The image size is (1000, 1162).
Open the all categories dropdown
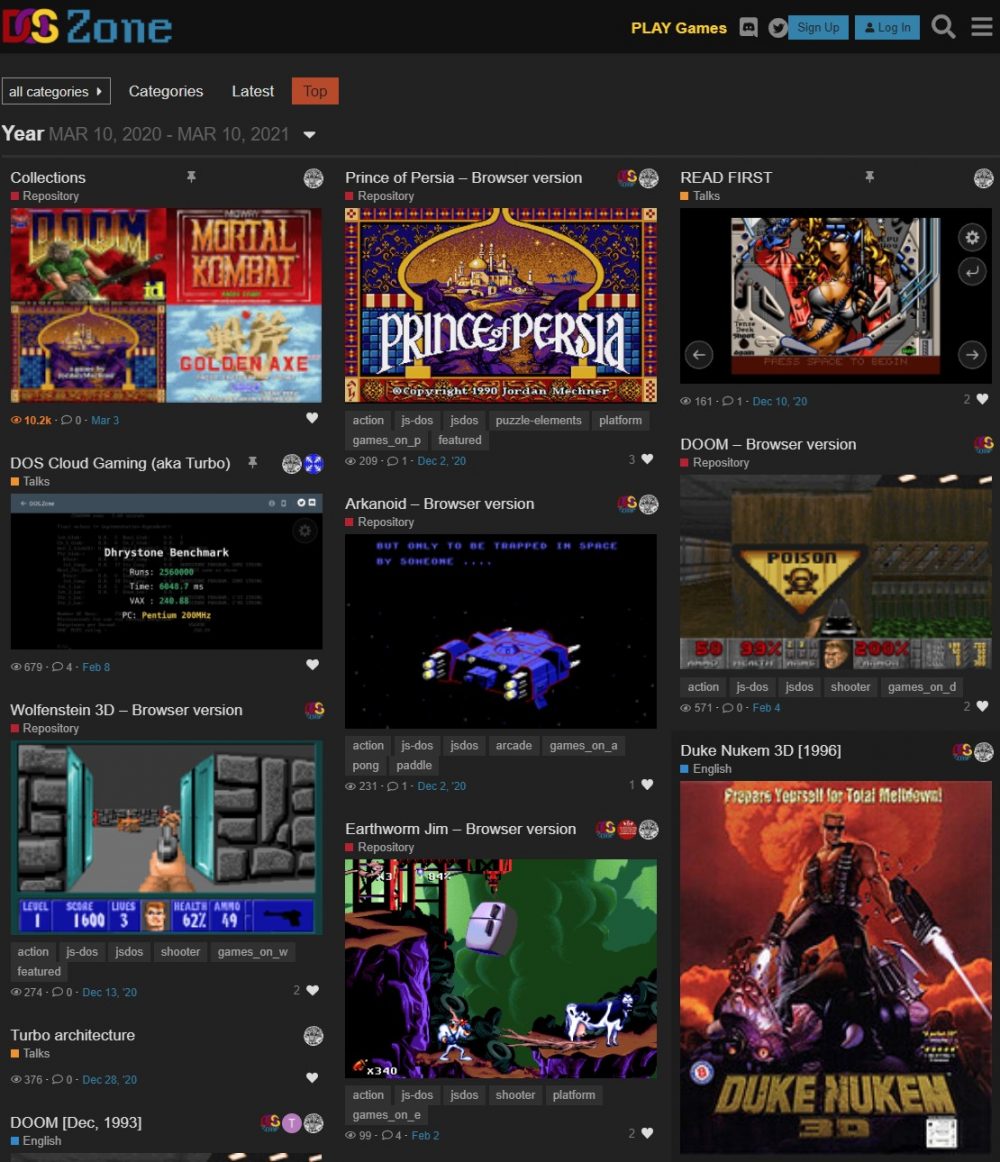point(56,91)
